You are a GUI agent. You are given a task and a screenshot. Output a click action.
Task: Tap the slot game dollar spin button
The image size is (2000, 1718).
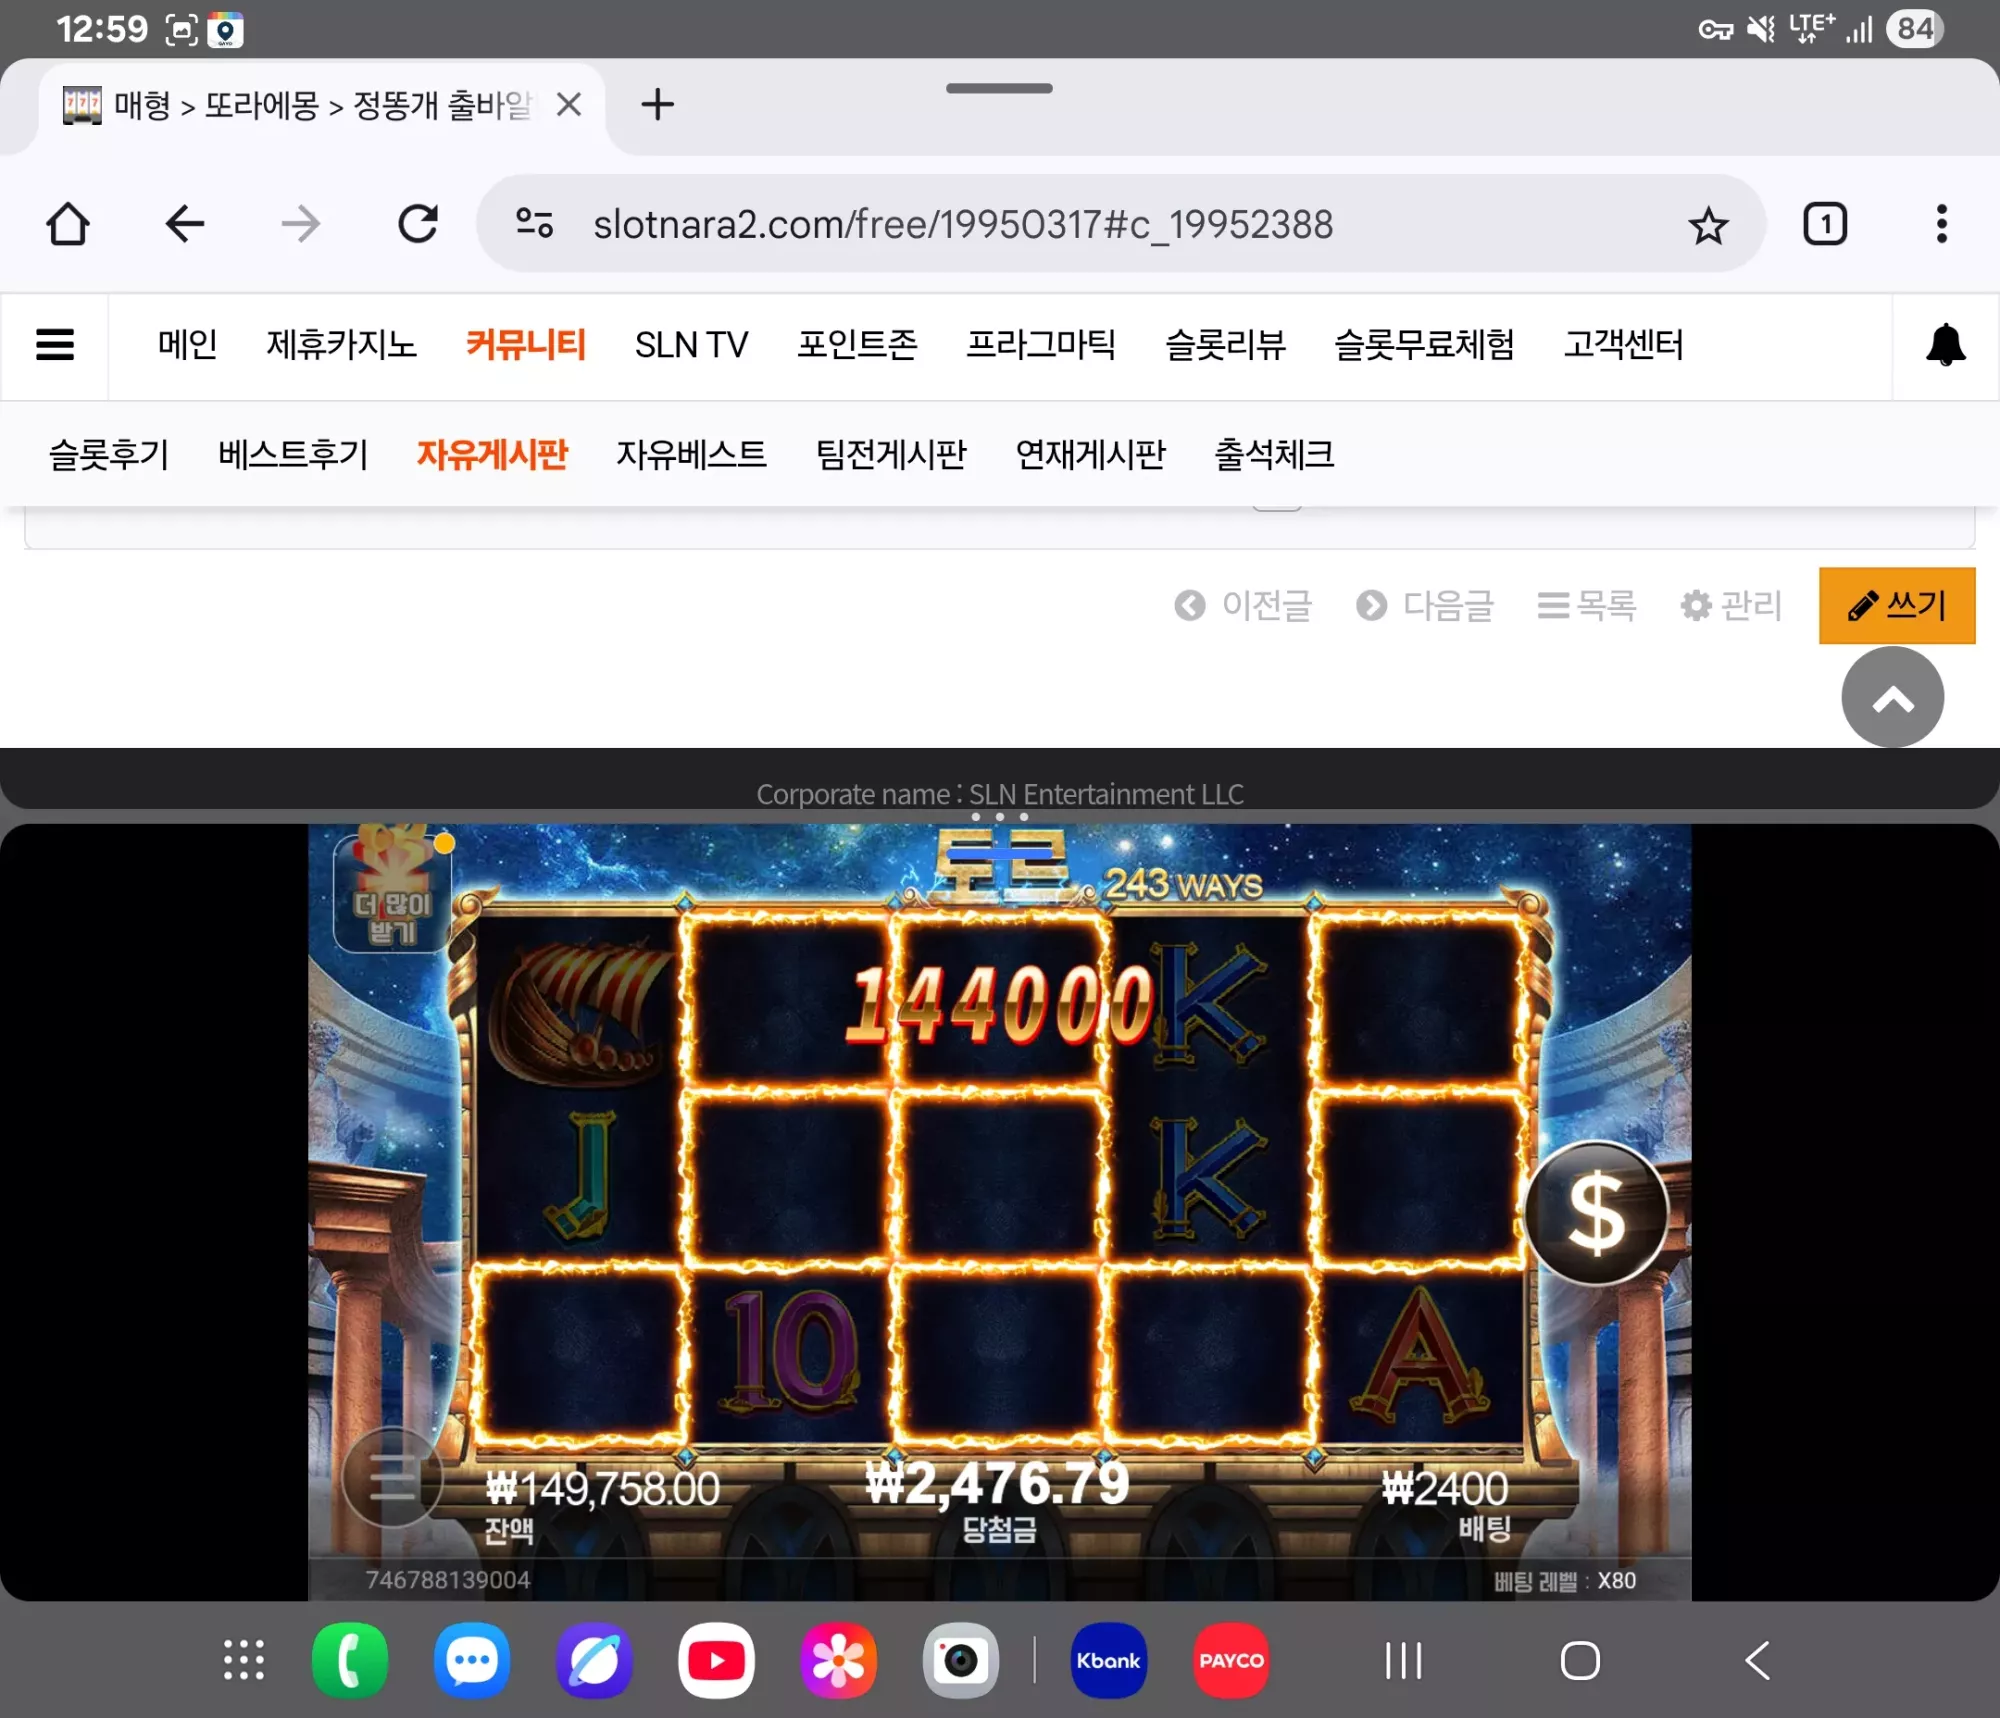coord(1597,1212)
